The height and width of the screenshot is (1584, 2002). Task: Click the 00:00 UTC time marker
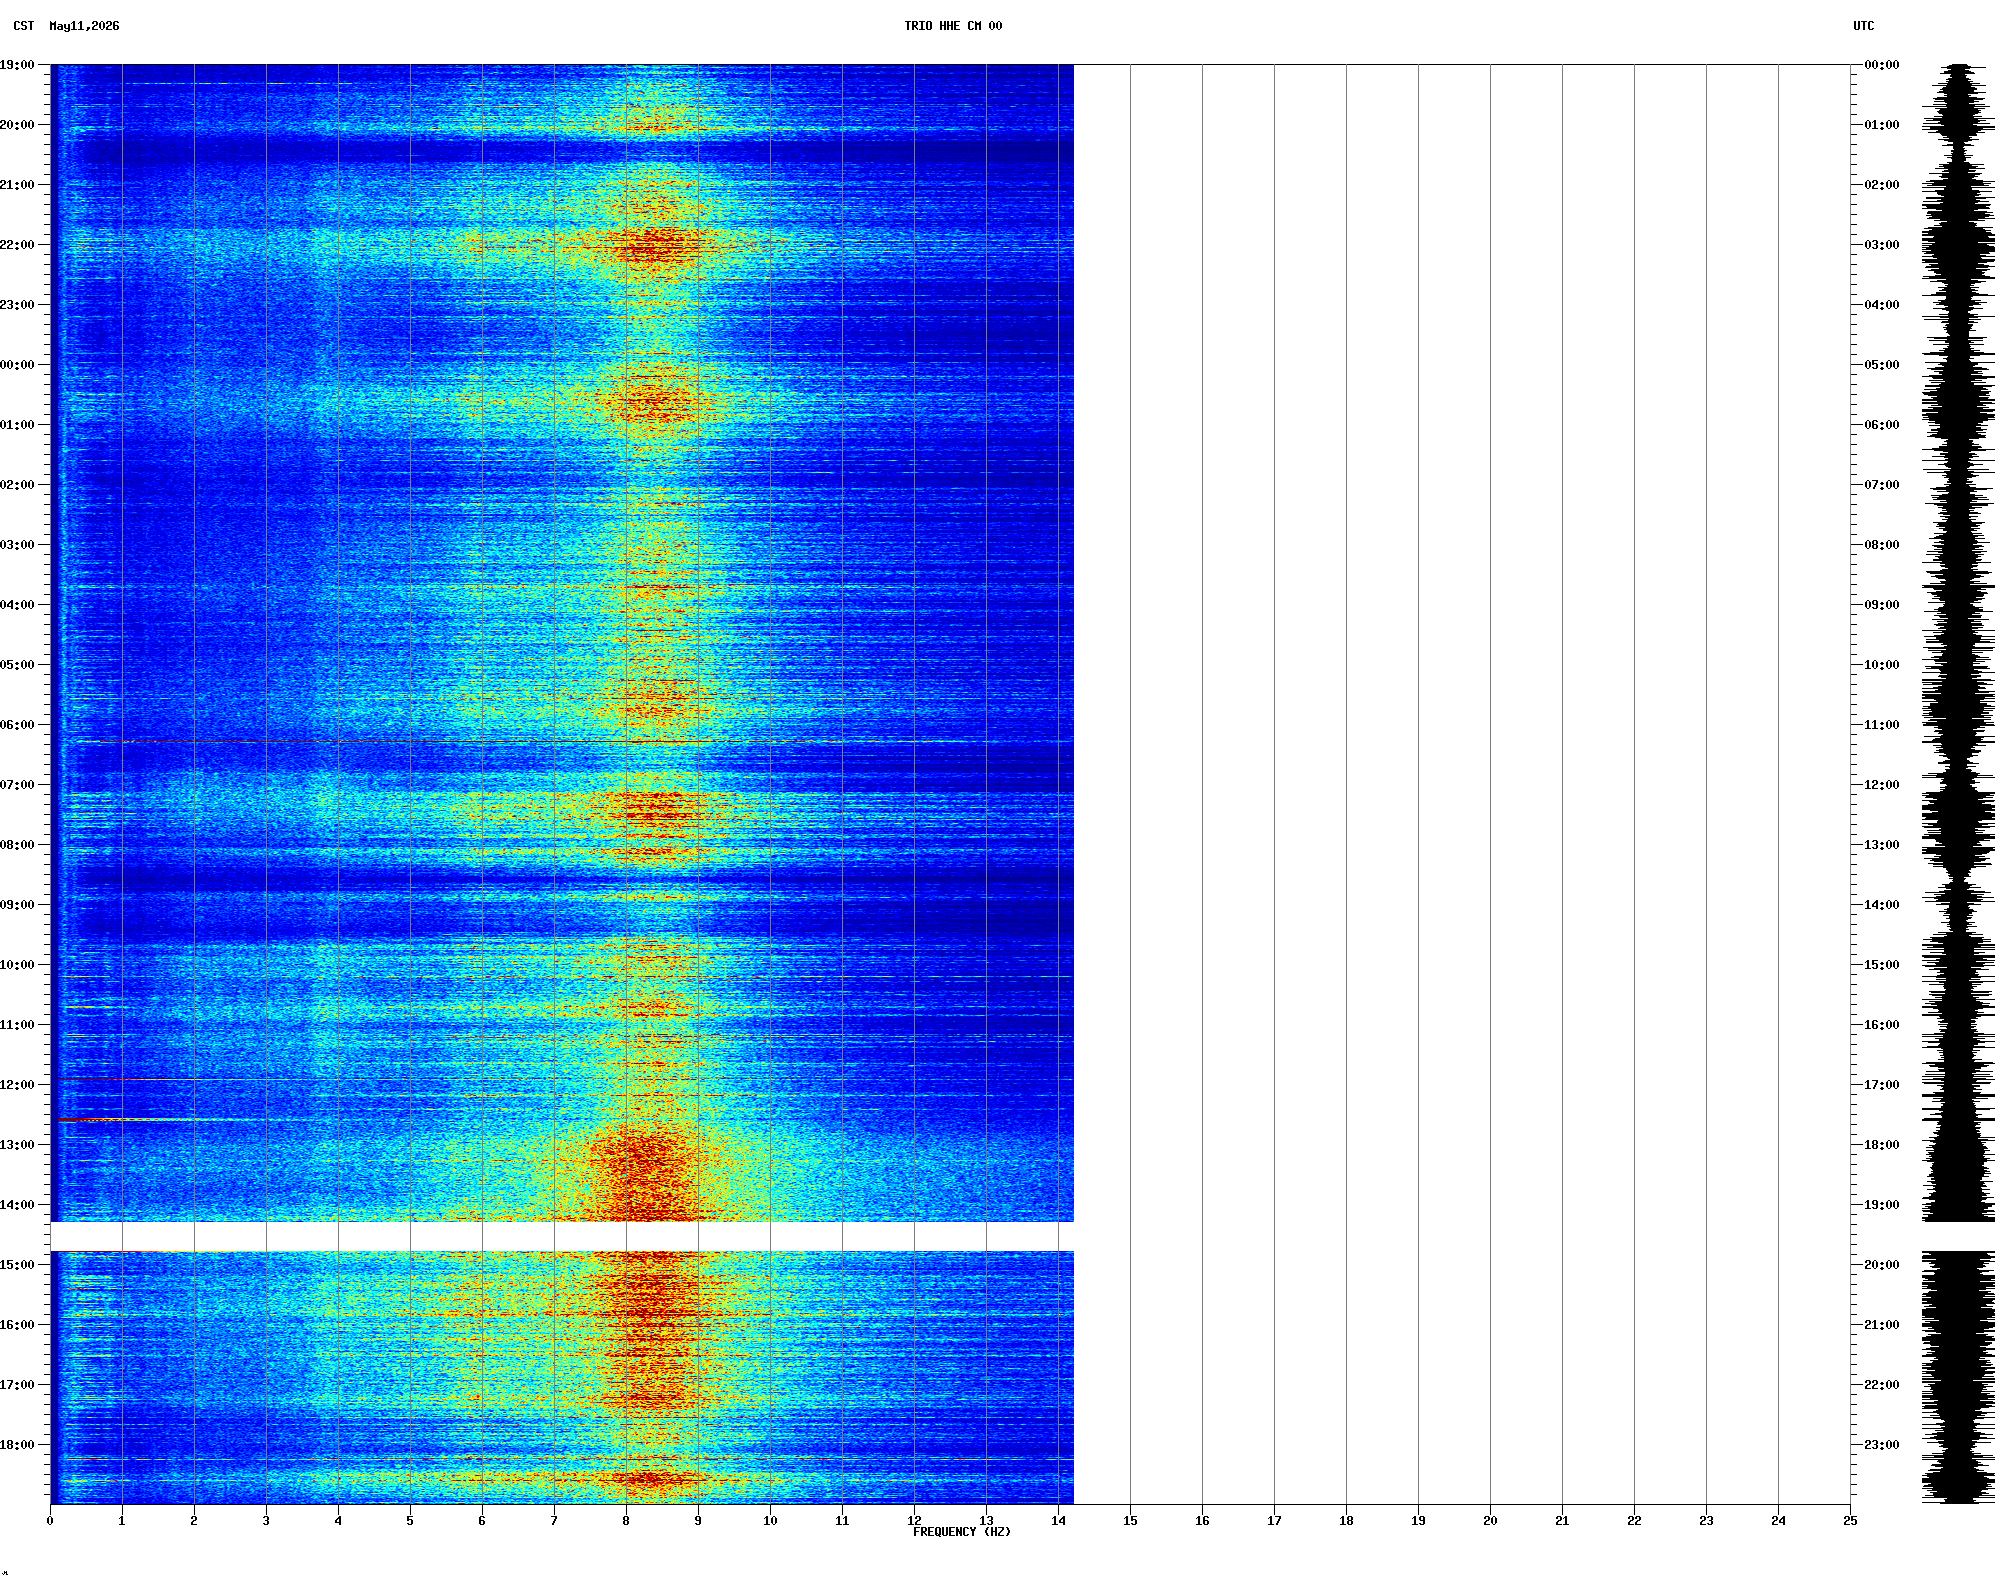pos(1881,65)
